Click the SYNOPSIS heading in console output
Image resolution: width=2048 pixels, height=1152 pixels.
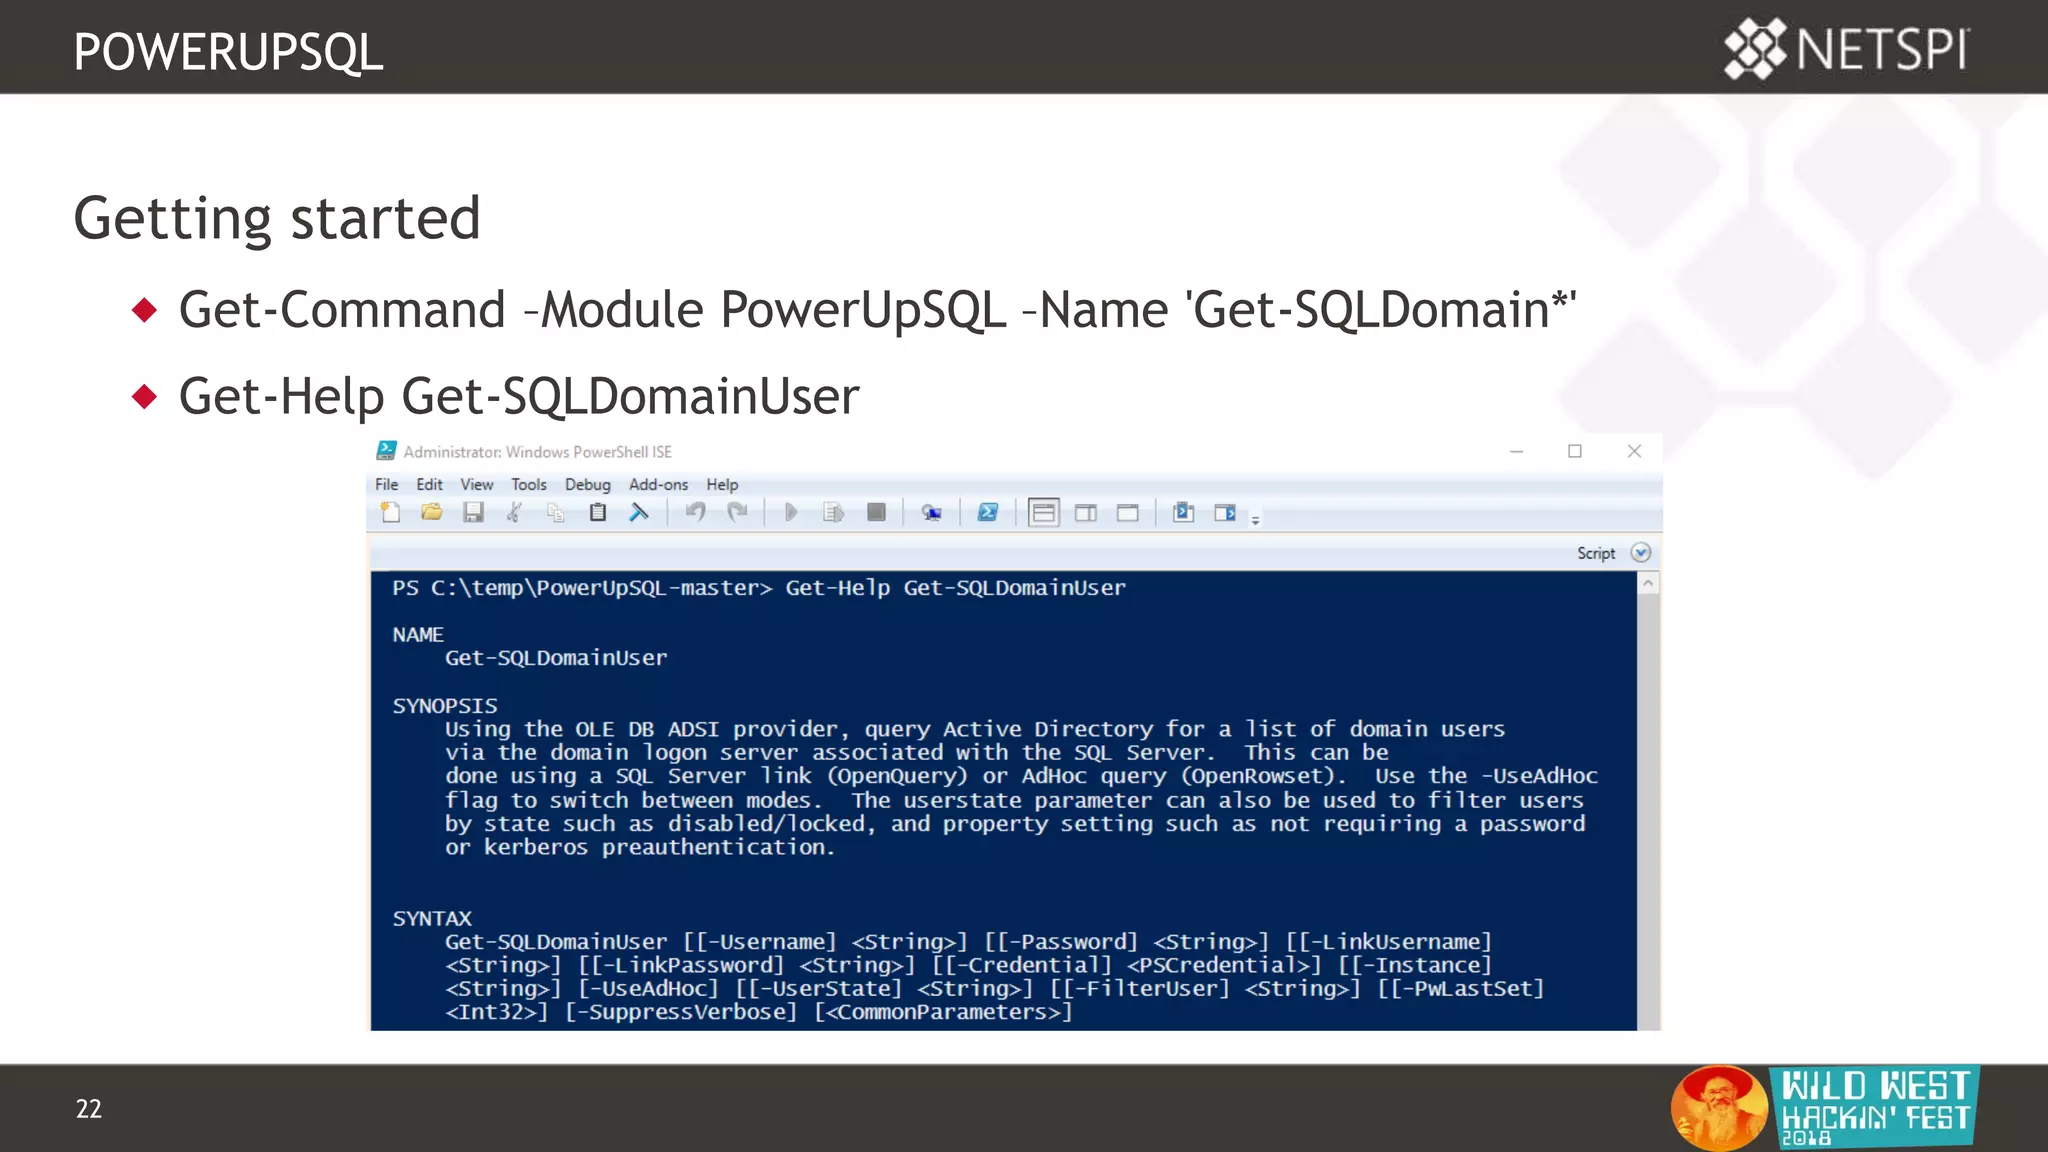[x=445, y=706]
